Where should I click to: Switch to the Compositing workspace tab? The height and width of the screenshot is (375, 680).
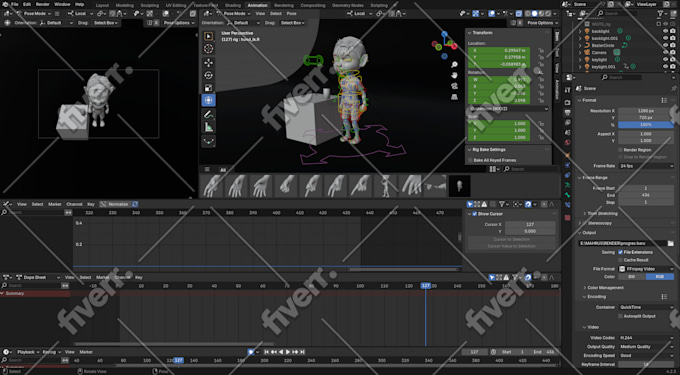click(x=313, y=5)
